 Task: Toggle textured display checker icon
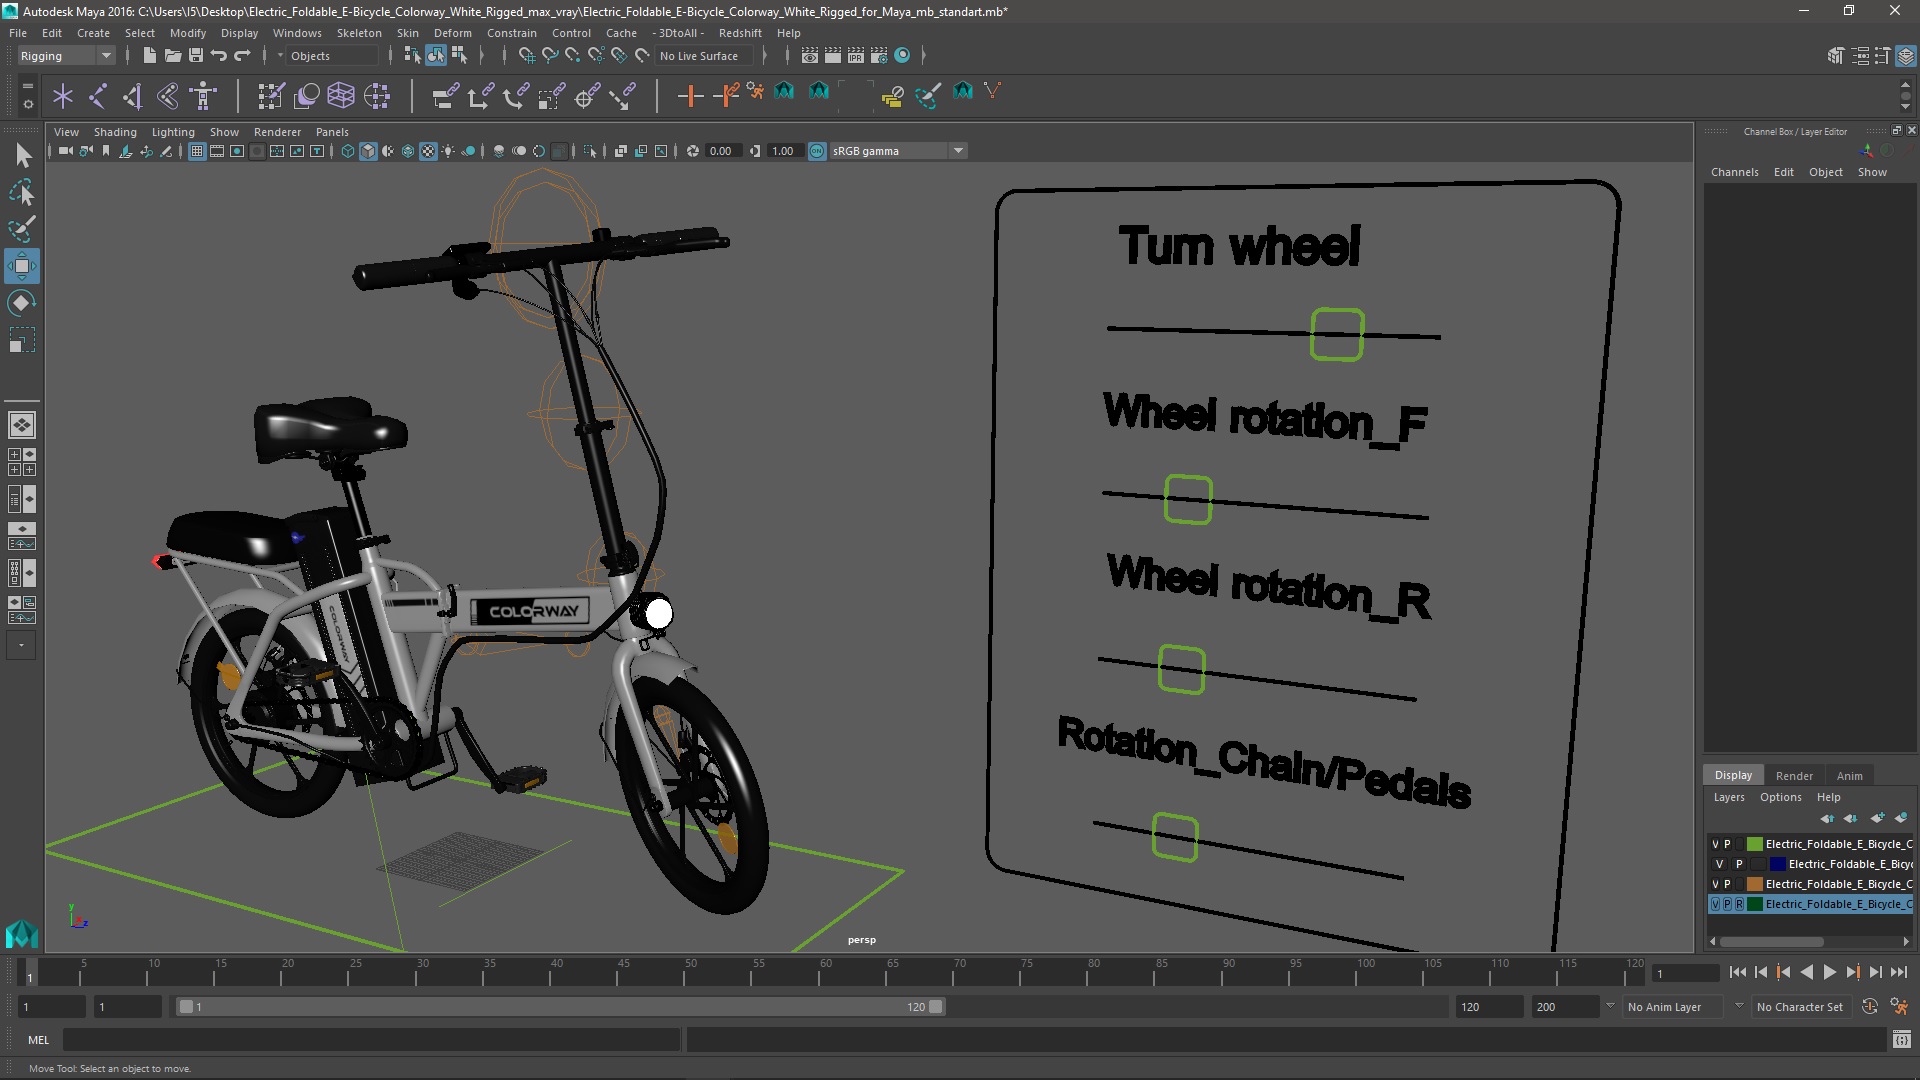point(428,151)
